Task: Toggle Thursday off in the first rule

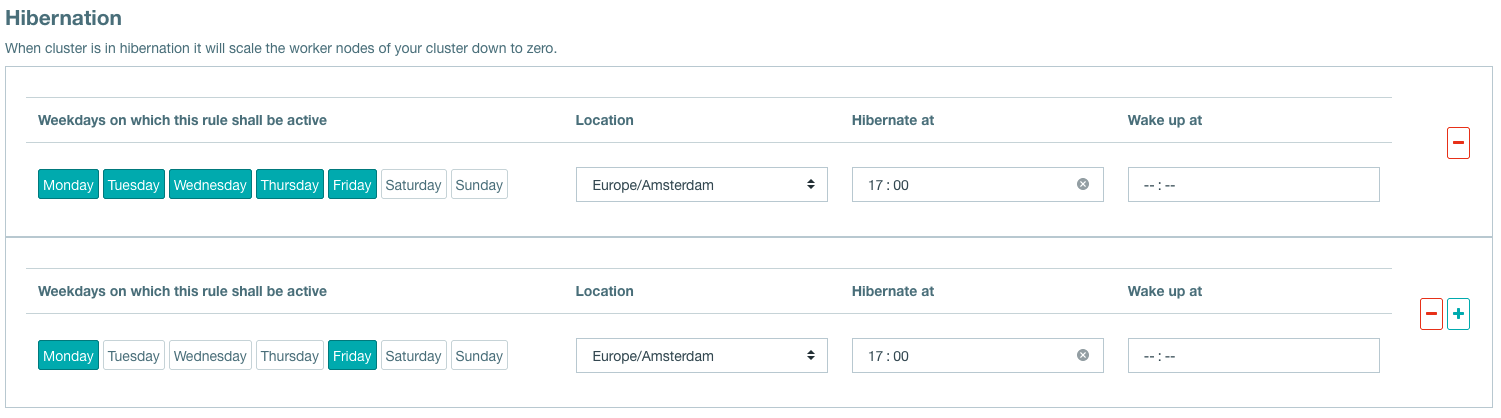Action: point(290,185)
